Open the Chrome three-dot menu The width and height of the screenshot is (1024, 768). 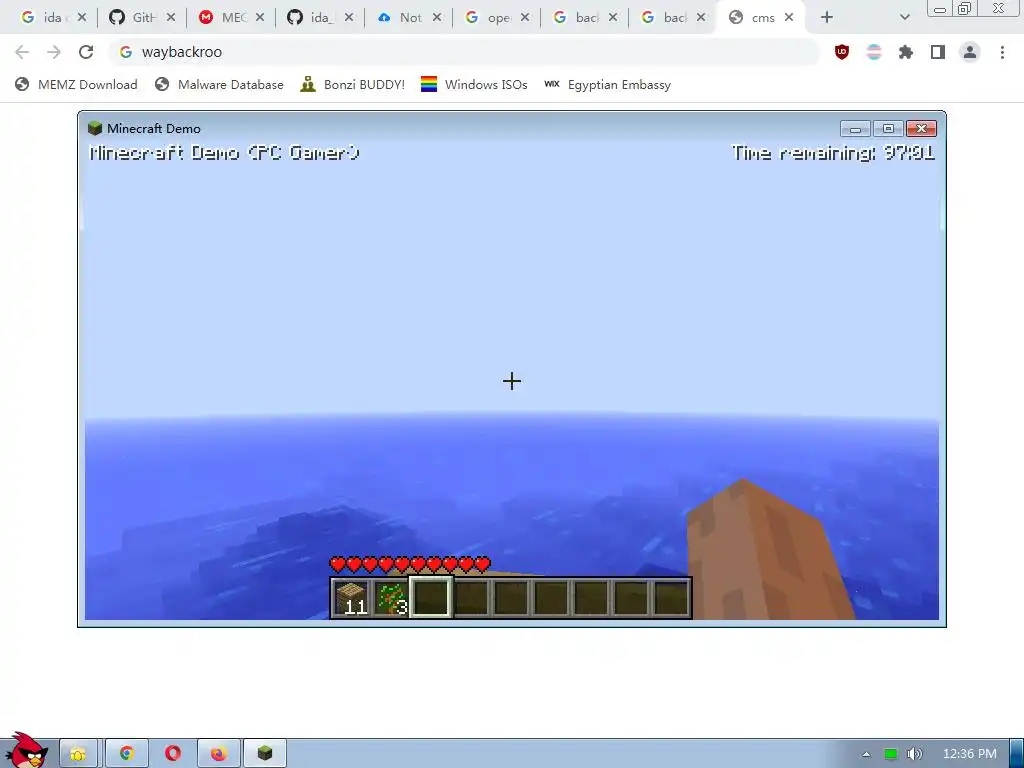(x=1002, y=52)
